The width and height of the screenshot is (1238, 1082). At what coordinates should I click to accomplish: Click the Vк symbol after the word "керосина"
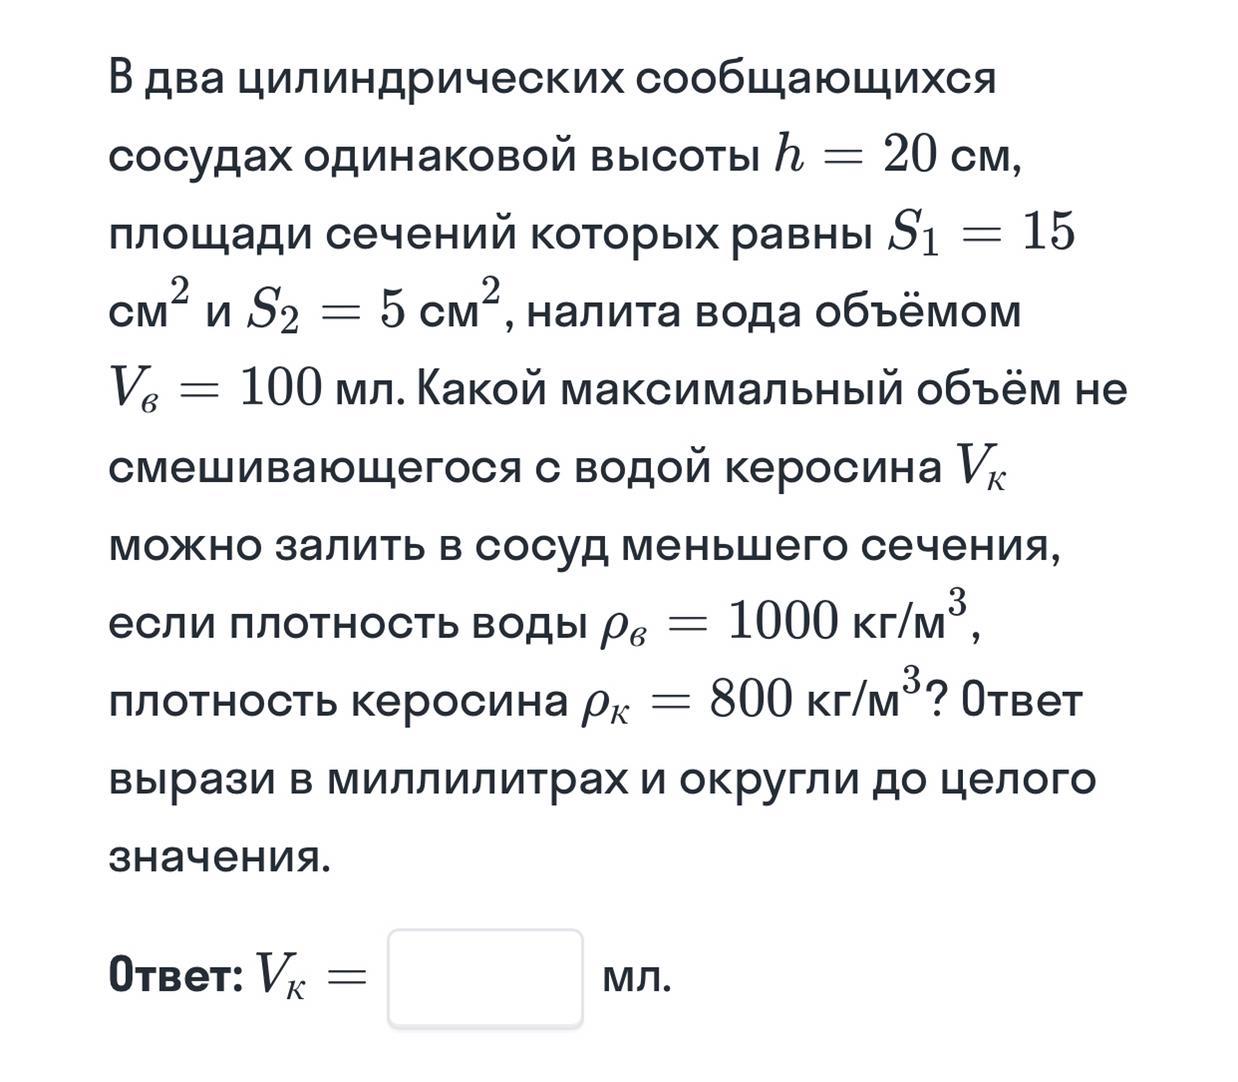981,465
